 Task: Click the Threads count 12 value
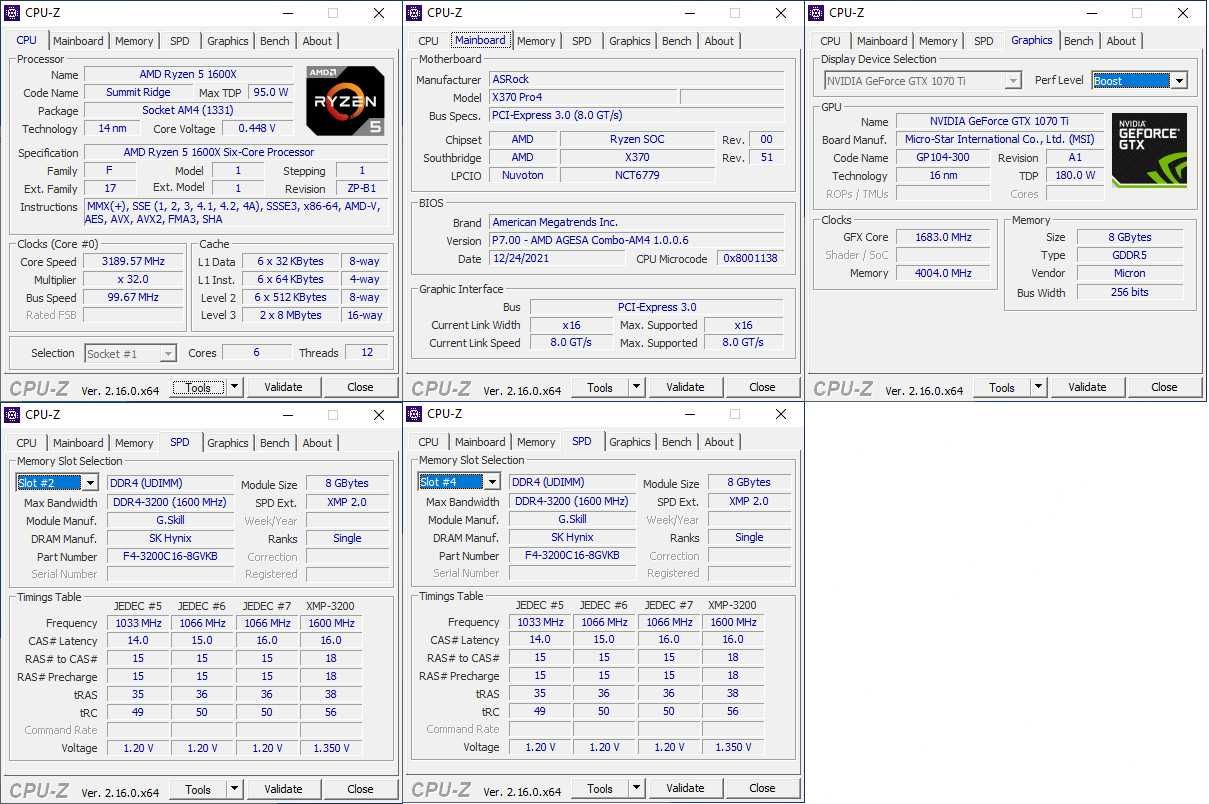coord(367,353)
